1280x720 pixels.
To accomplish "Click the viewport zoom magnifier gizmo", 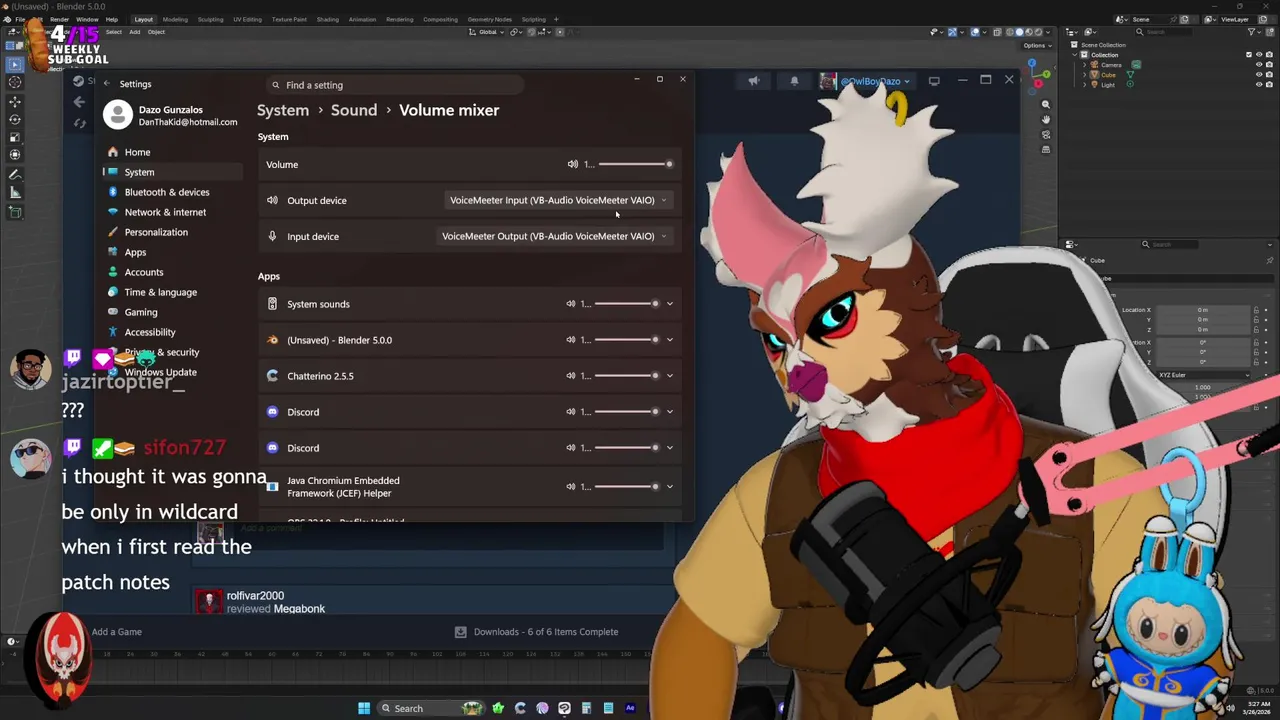I will (1046, 104).
